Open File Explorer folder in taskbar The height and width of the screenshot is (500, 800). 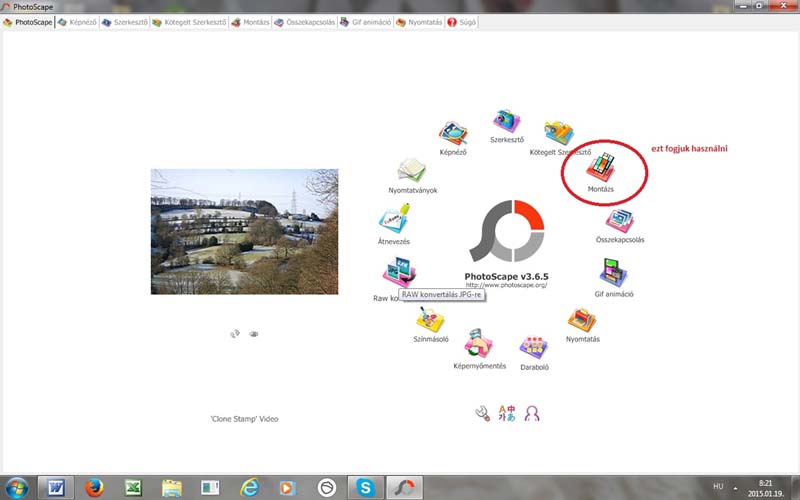click(x=172, y=488)
